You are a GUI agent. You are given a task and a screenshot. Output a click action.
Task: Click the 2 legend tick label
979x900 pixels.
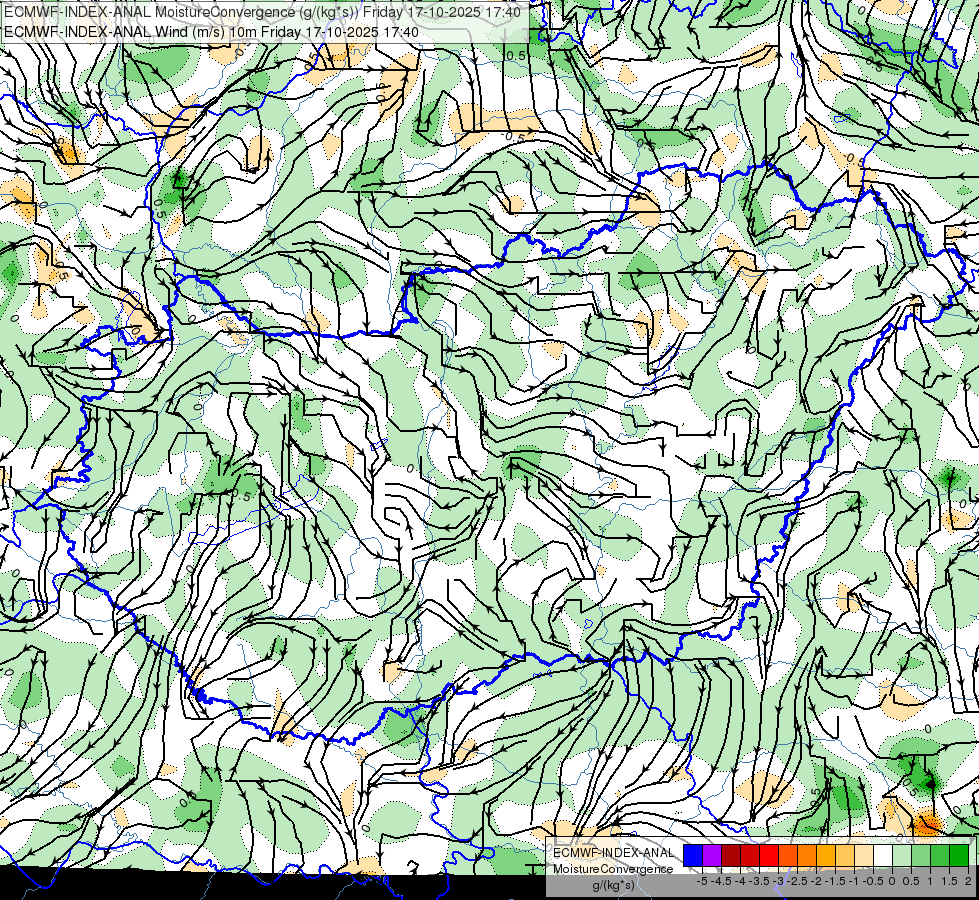(968, 881)
